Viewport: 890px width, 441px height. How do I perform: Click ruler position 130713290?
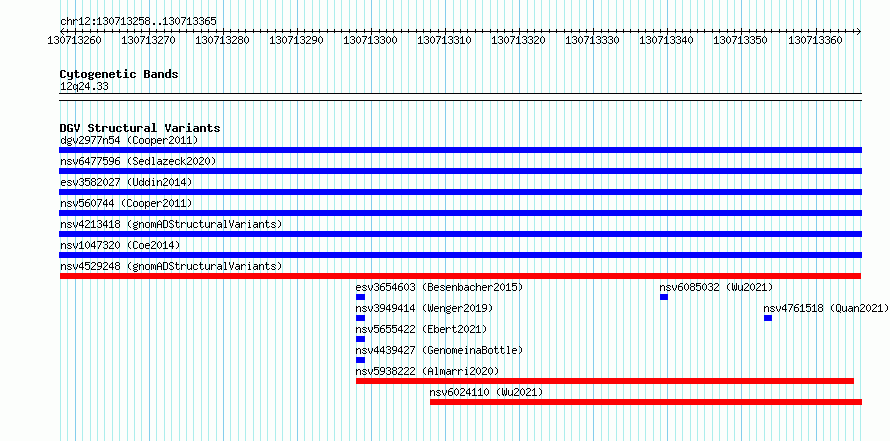pos(297,40)
